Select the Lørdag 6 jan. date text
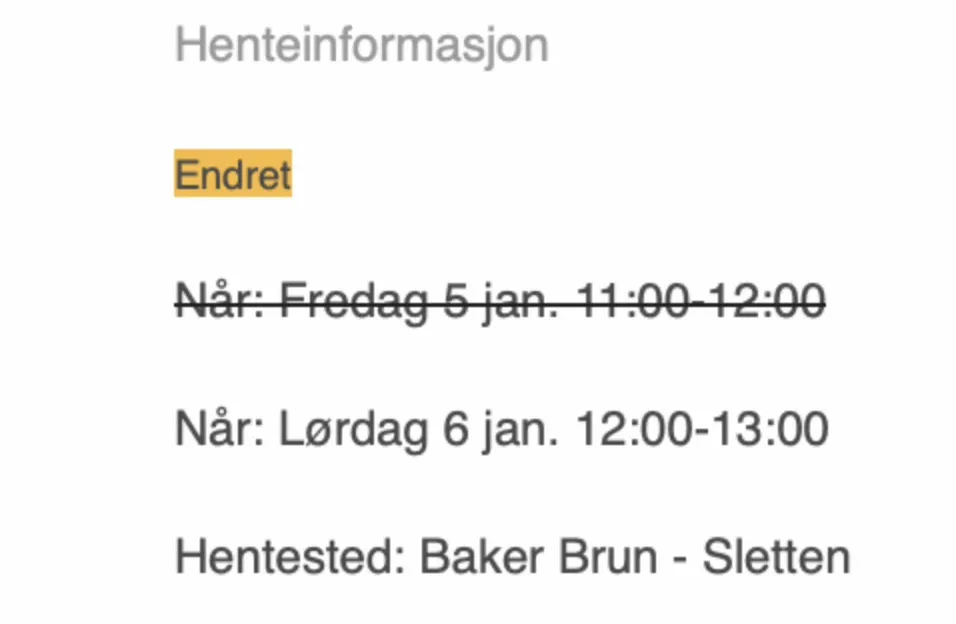956x624 pixels. 419,430
